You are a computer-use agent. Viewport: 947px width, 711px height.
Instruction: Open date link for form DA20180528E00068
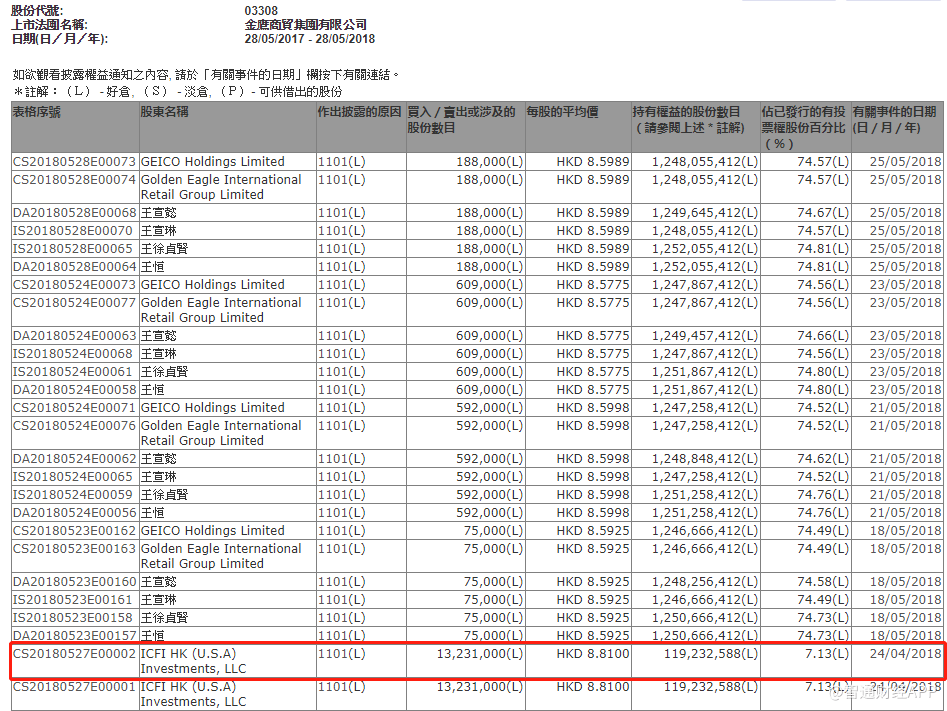905,213
